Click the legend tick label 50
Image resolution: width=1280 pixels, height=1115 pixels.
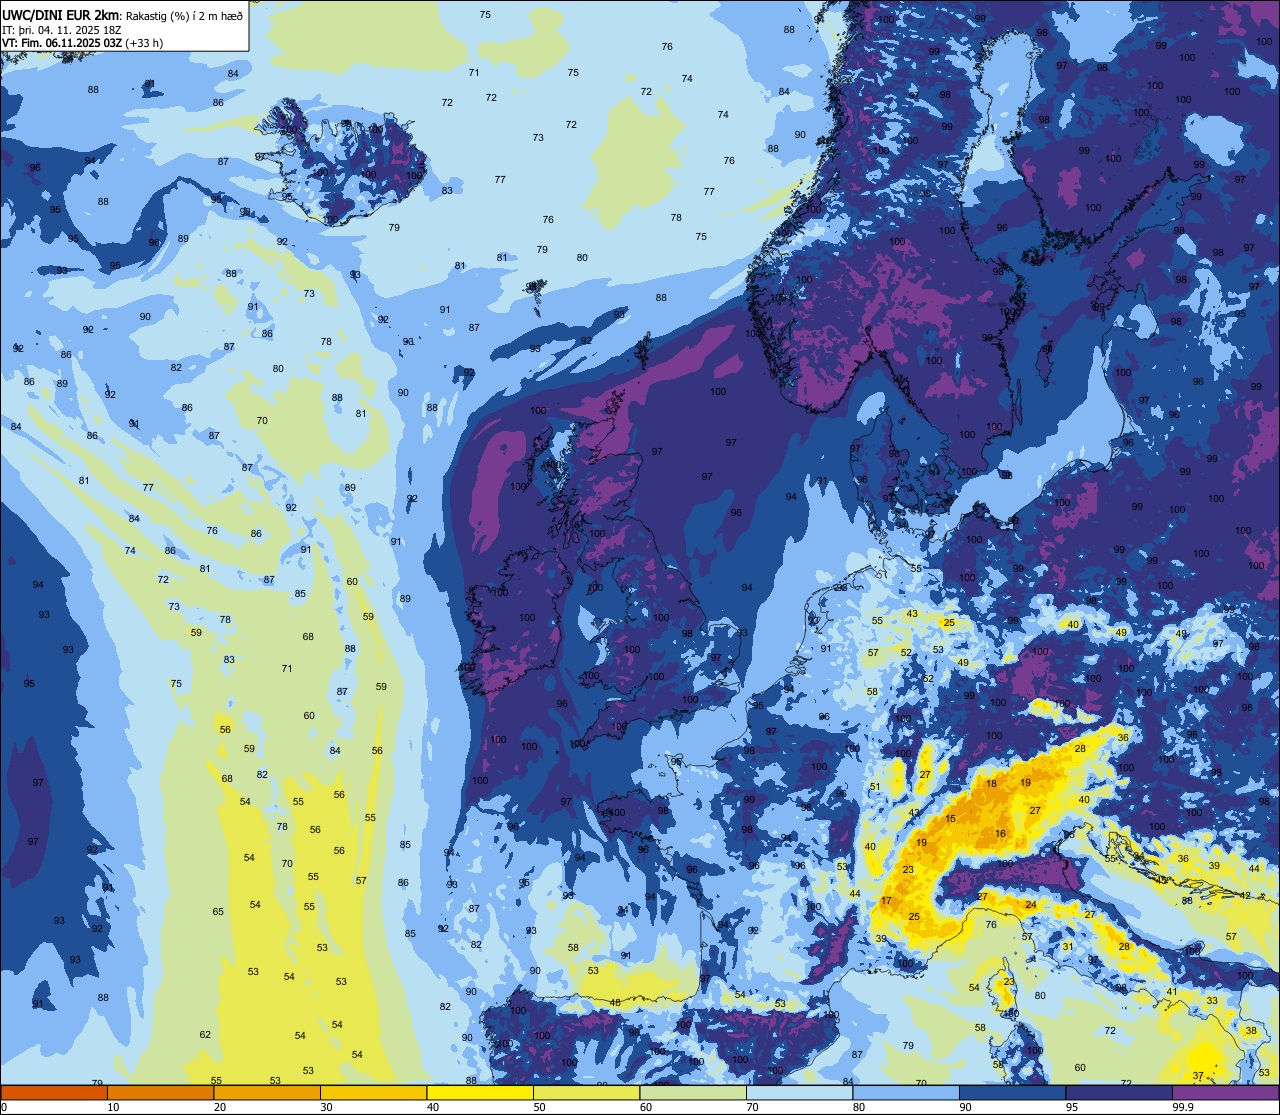(539, 1107)
